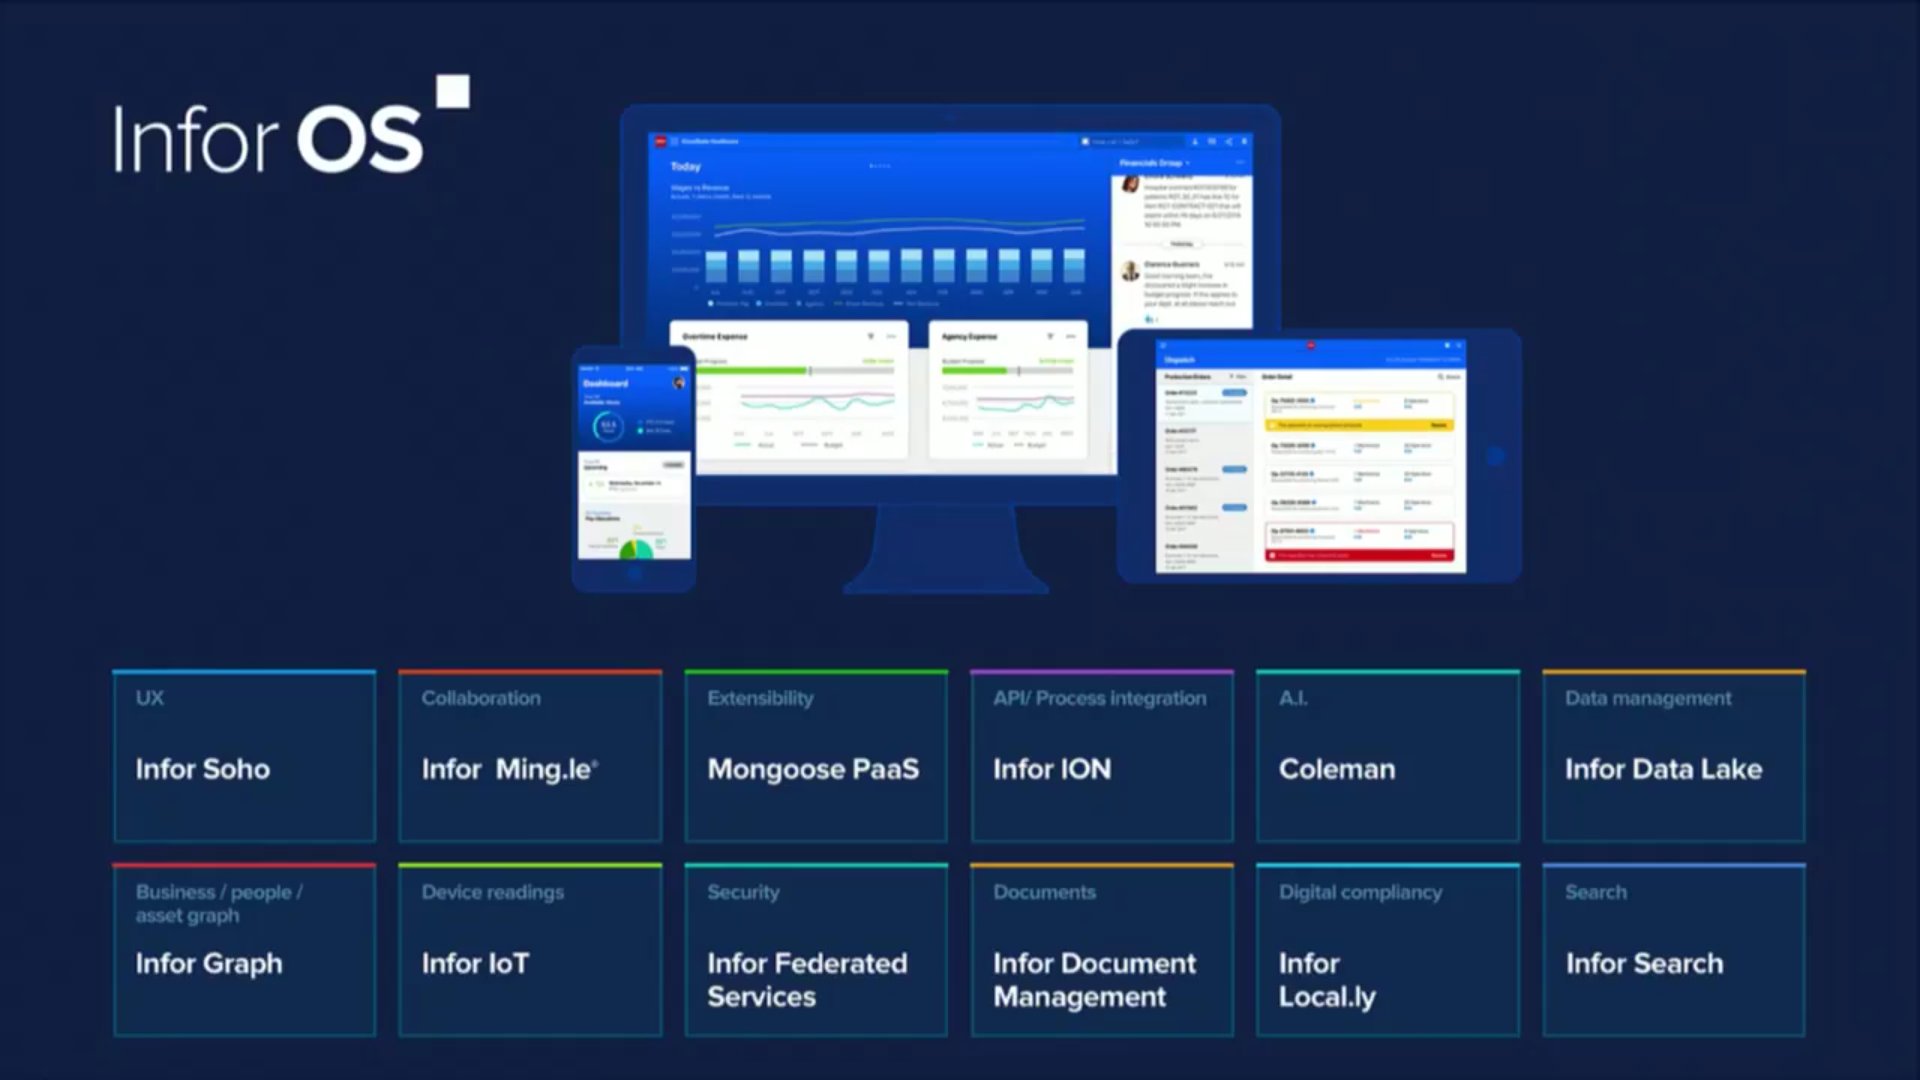Select the Infor Ming.le collaboration card
The width and height of the screenshot is (1920, 1080).
point(530,756)
